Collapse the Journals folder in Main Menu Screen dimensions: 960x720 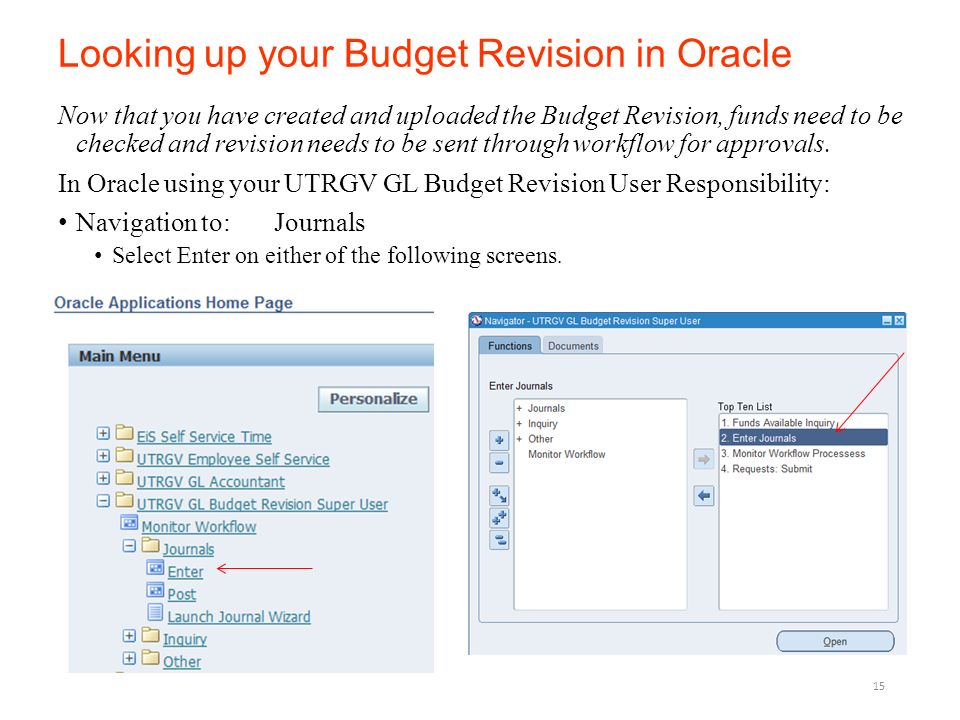coord(129,546)
